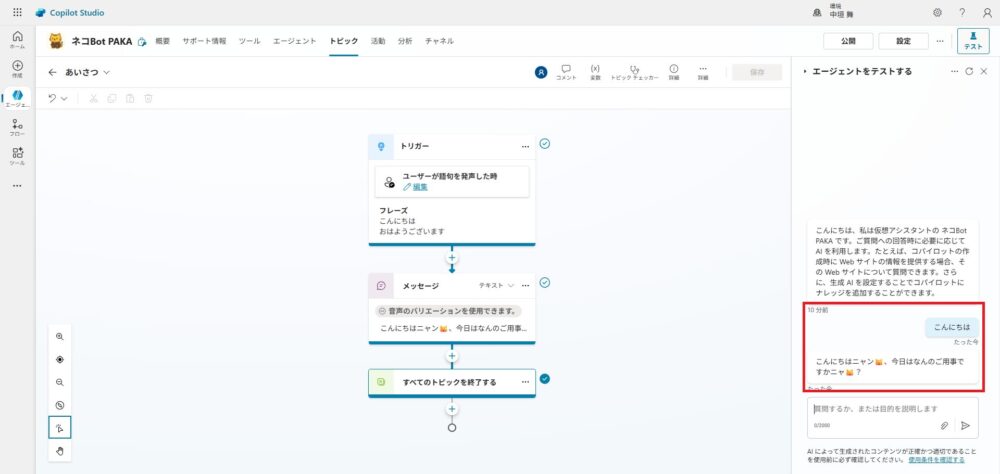
Task: Go back using the arrow beside あいさつ
Action: click(x=52, y=73)
